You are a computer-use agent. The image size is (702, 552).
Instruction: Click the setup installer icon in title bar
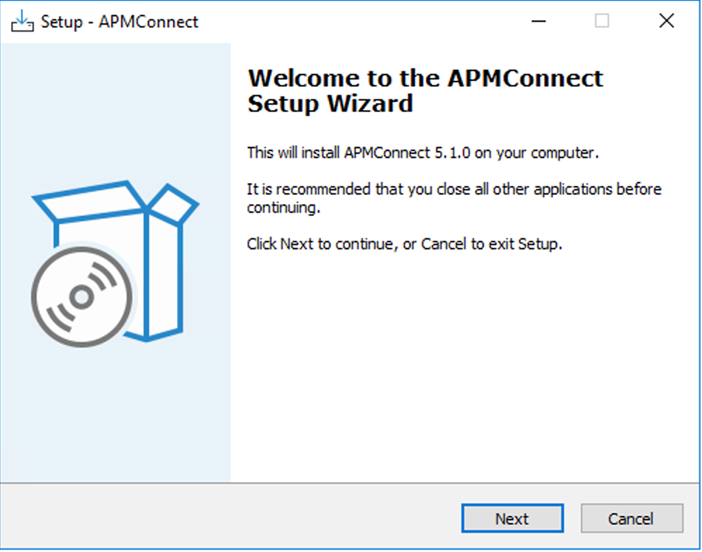[22, 21]
